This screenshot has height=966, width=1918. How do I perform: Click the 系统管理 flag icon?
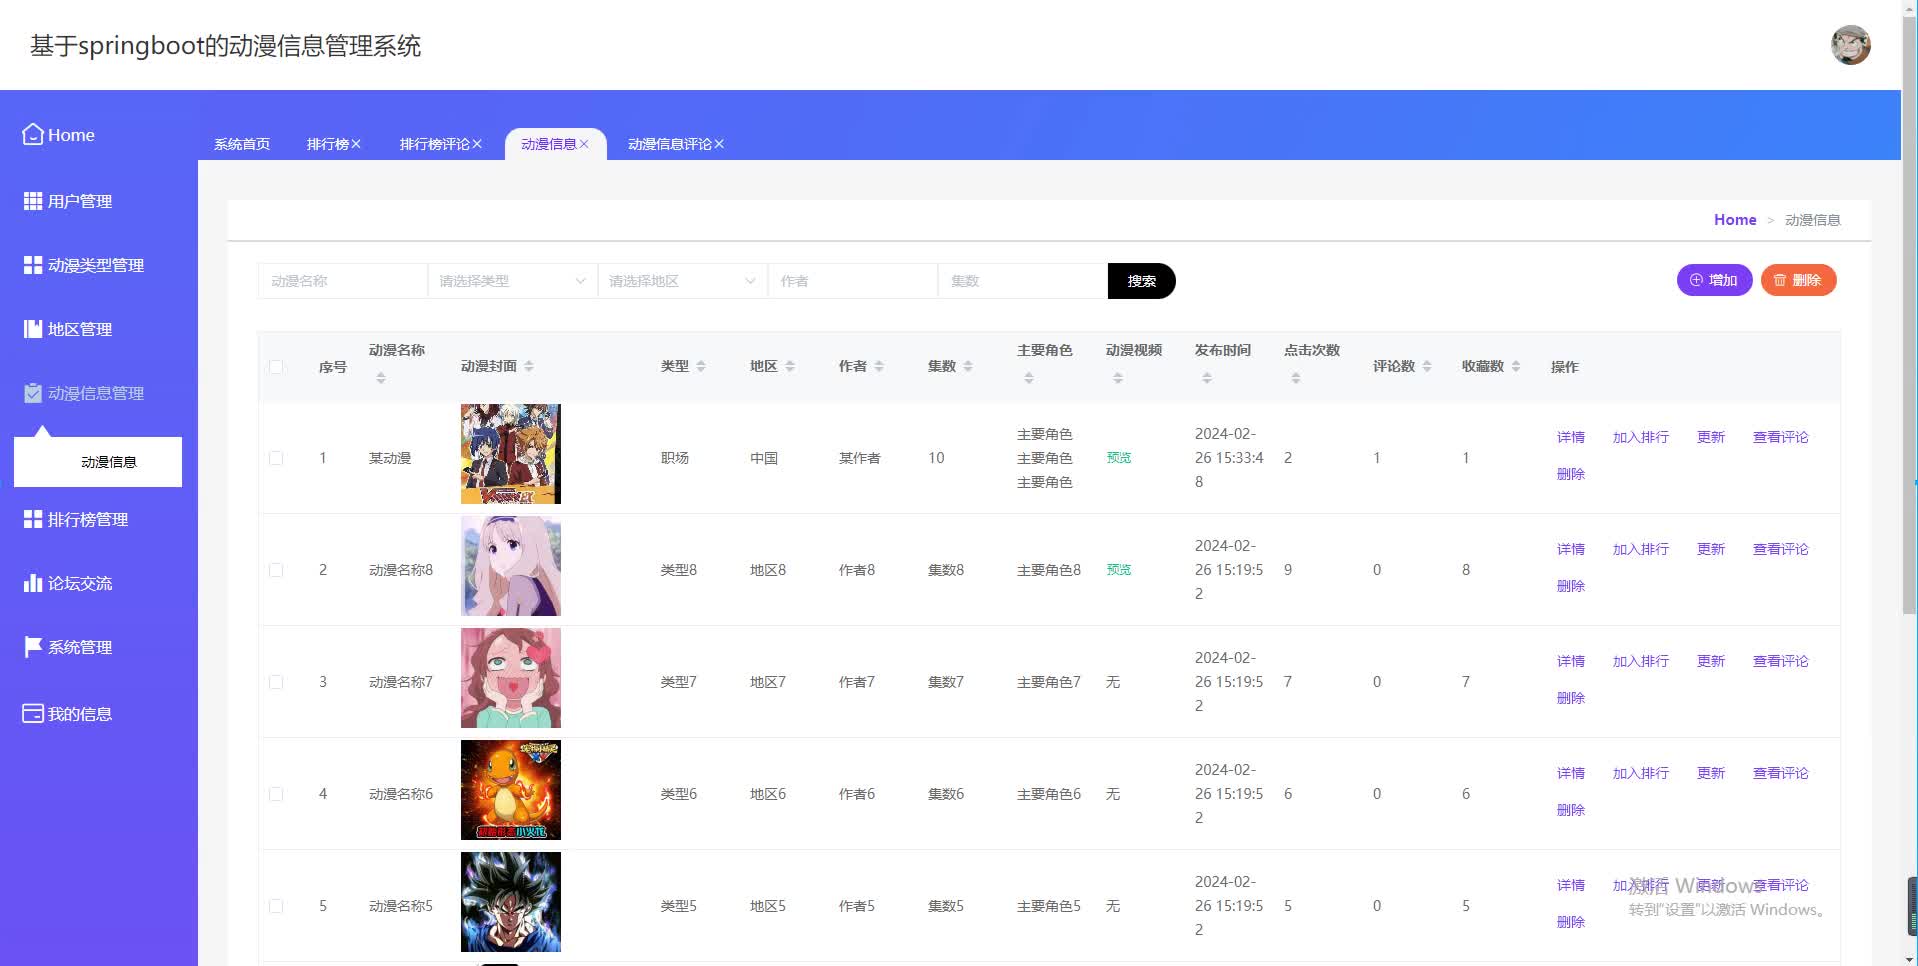tap(33, 647)
